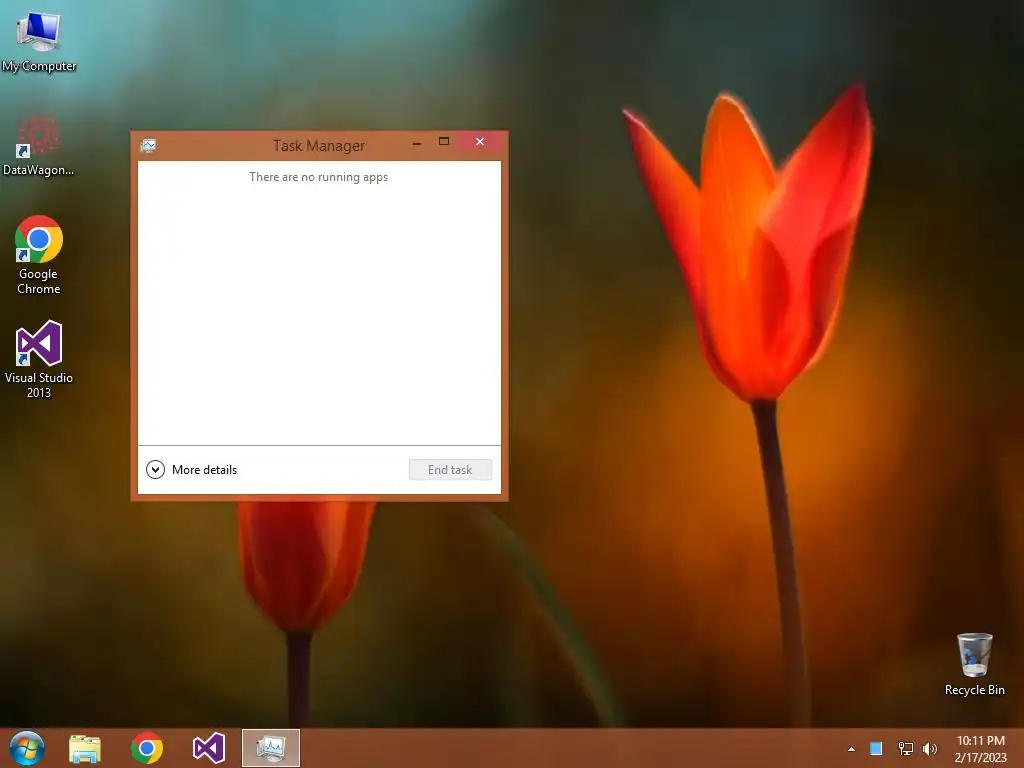Open the DataWagon desktop shortcut
Screen dimensions: 1024x768
click(39, 145)
